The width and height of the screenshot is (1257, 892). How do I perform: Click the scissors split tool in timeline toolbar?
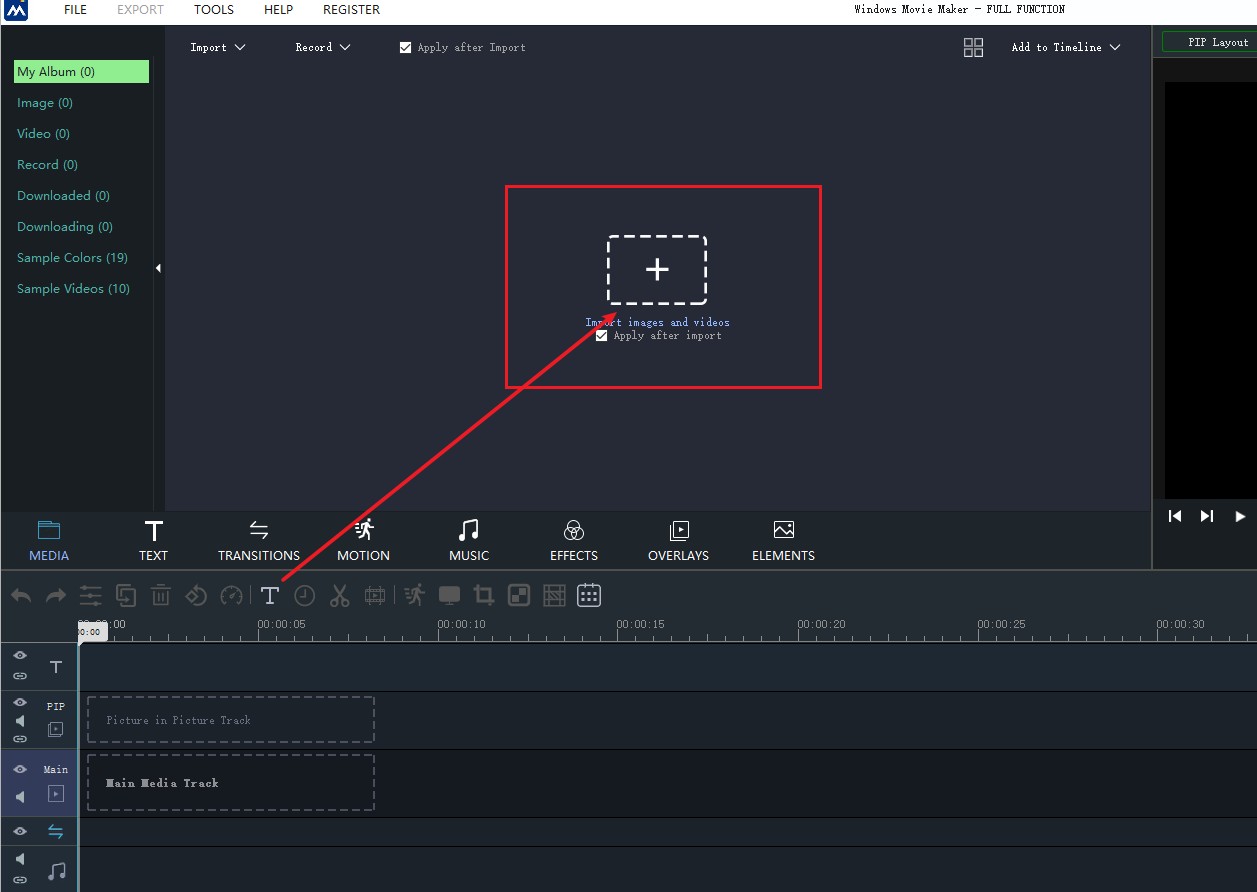[340, 596]
